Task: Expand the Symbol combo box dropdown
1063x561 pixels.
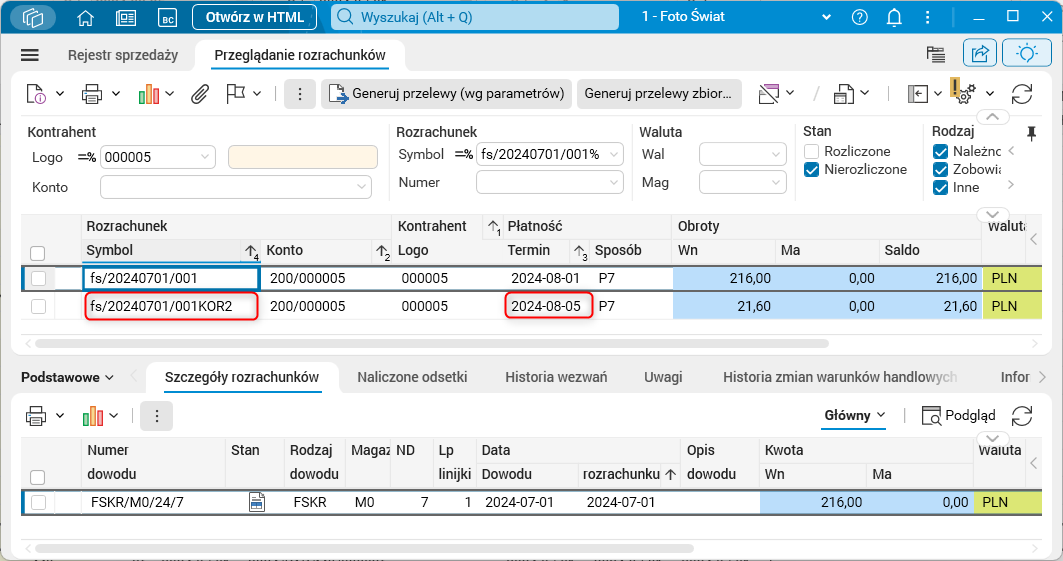Action: click(614, 154)
